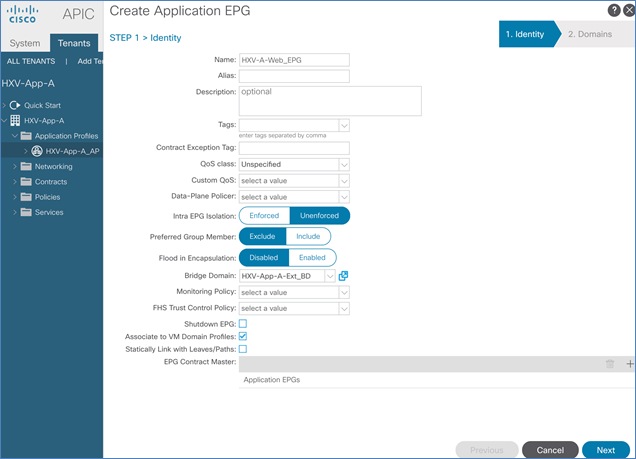Image resolution: width=636 pixels, height=459 pixels.
Task: Click the Networking folder icon
Action: 26,166
